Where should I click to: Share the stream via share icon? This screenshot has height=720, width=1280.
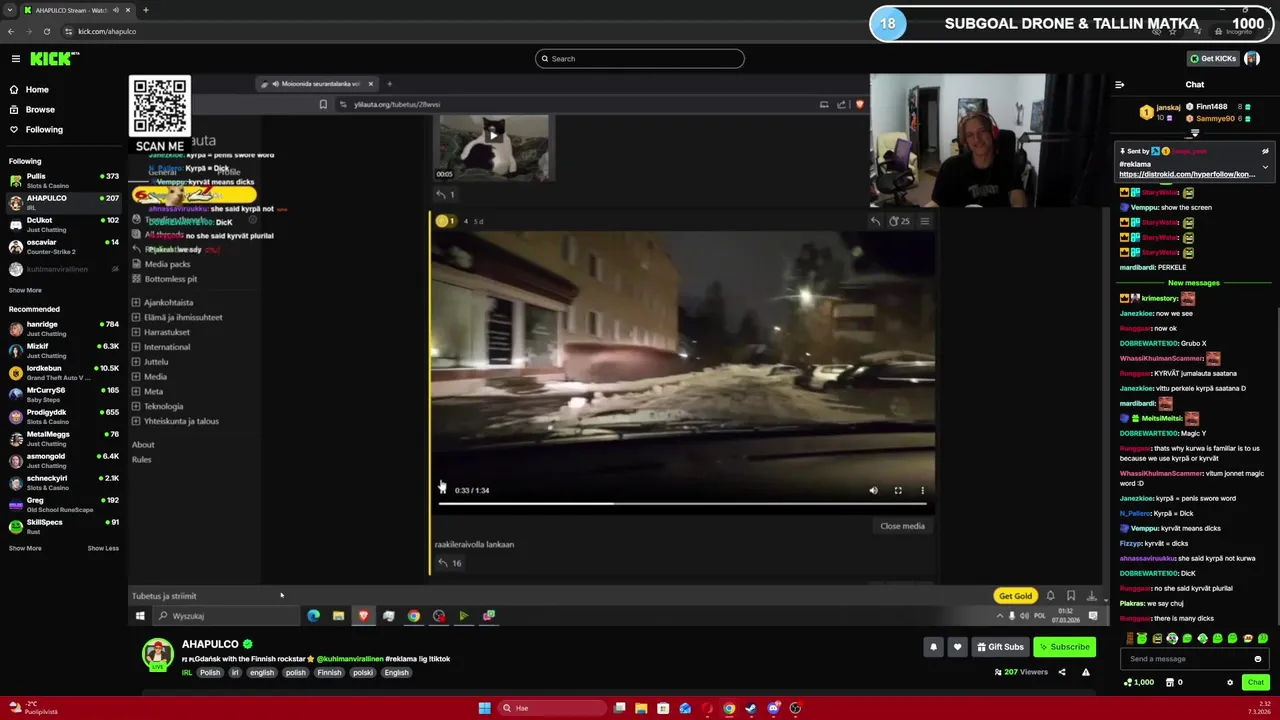(1062, 672)
